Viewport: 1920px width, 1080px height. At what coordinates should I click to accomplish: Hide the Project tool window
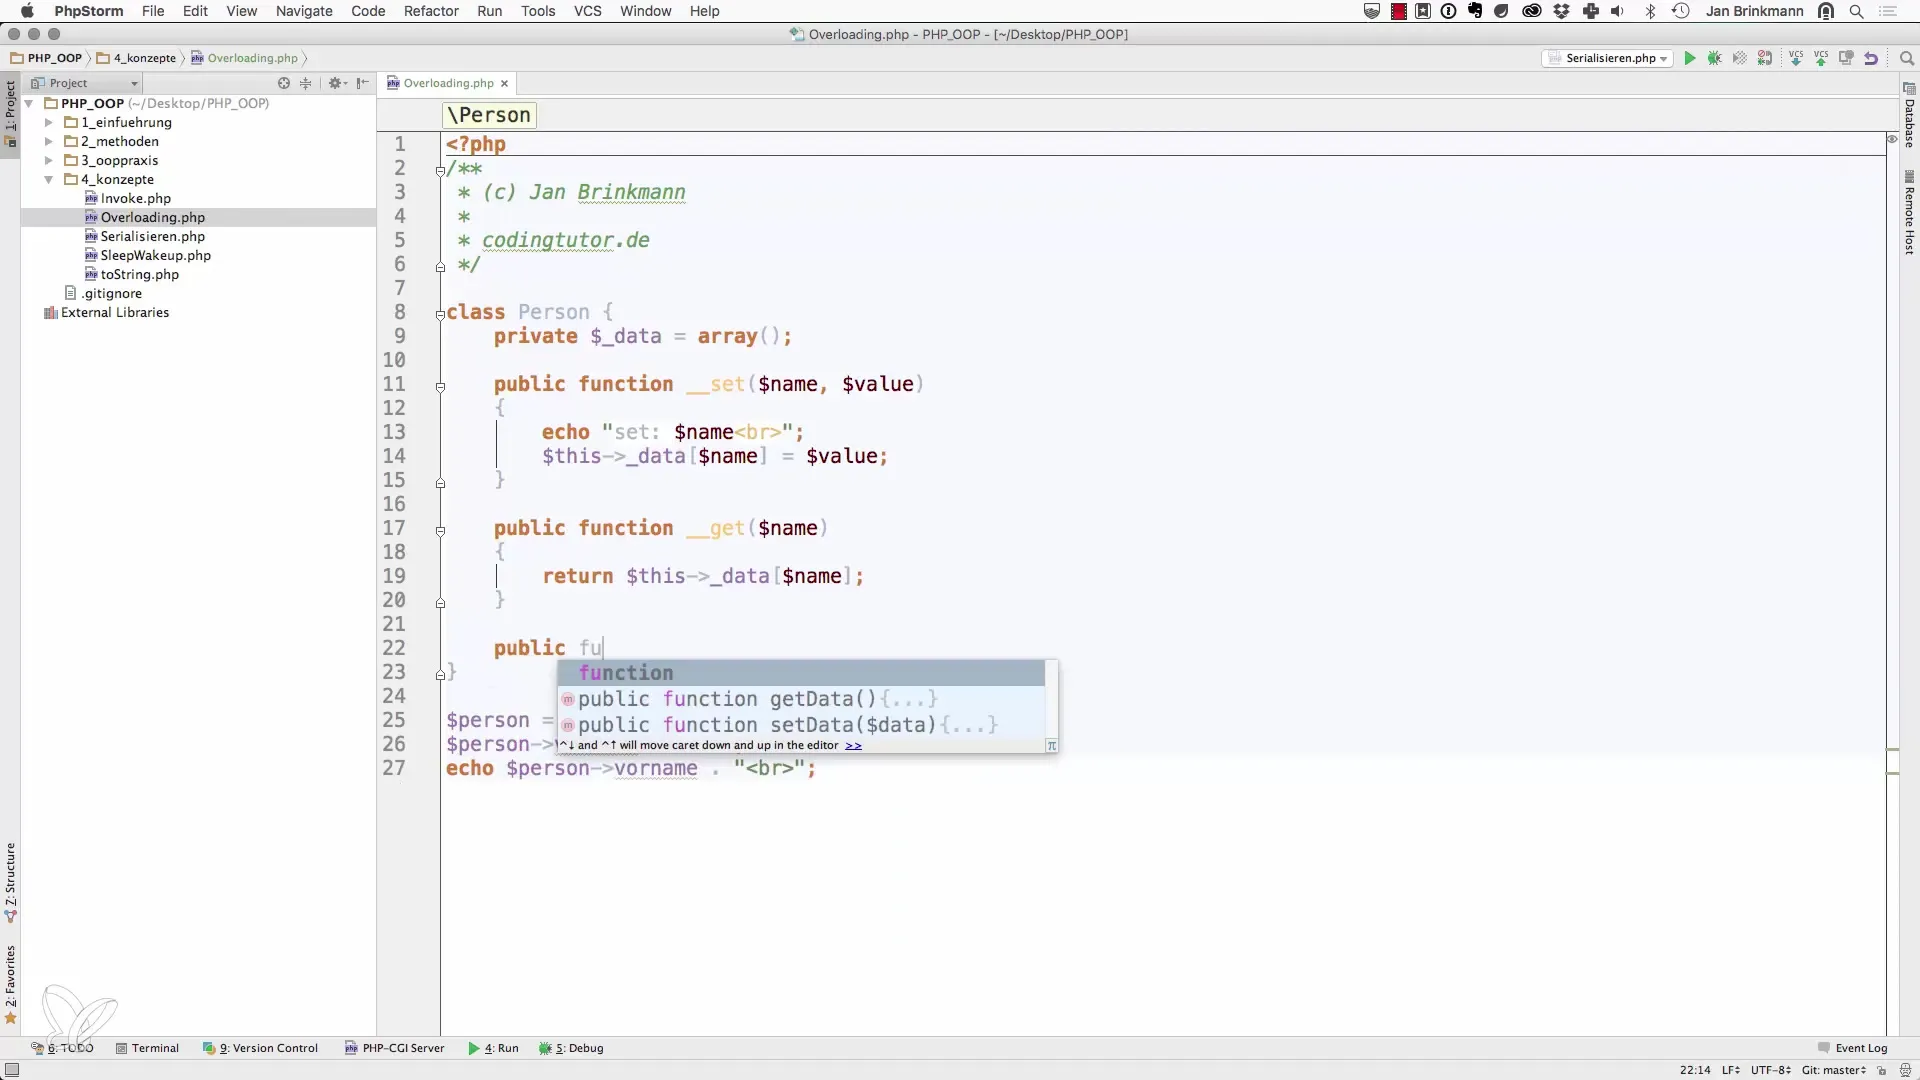coord(362,83)
